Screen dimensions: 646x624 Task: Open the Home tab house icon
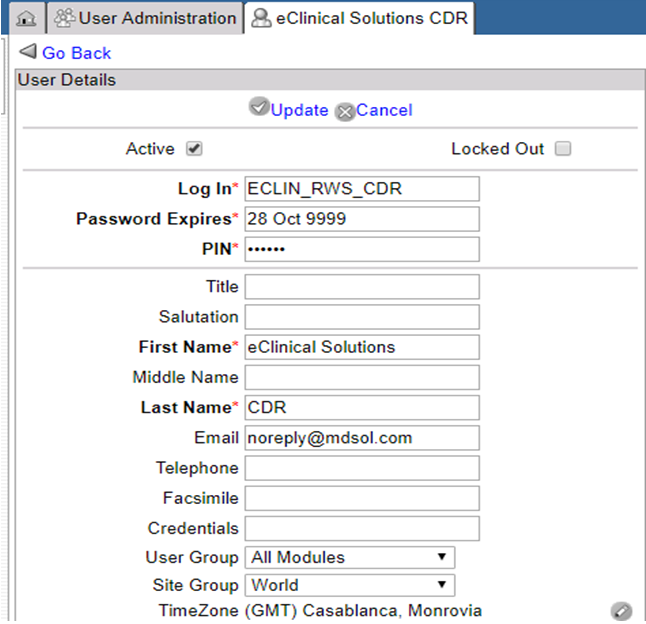(x=26, y=19)
